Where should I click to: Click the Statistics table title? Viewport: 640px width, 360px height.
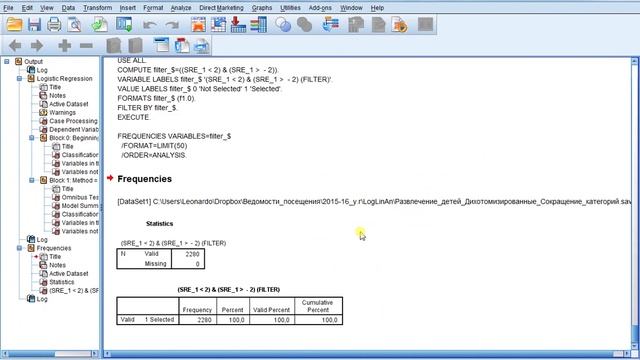coord(160,224)
